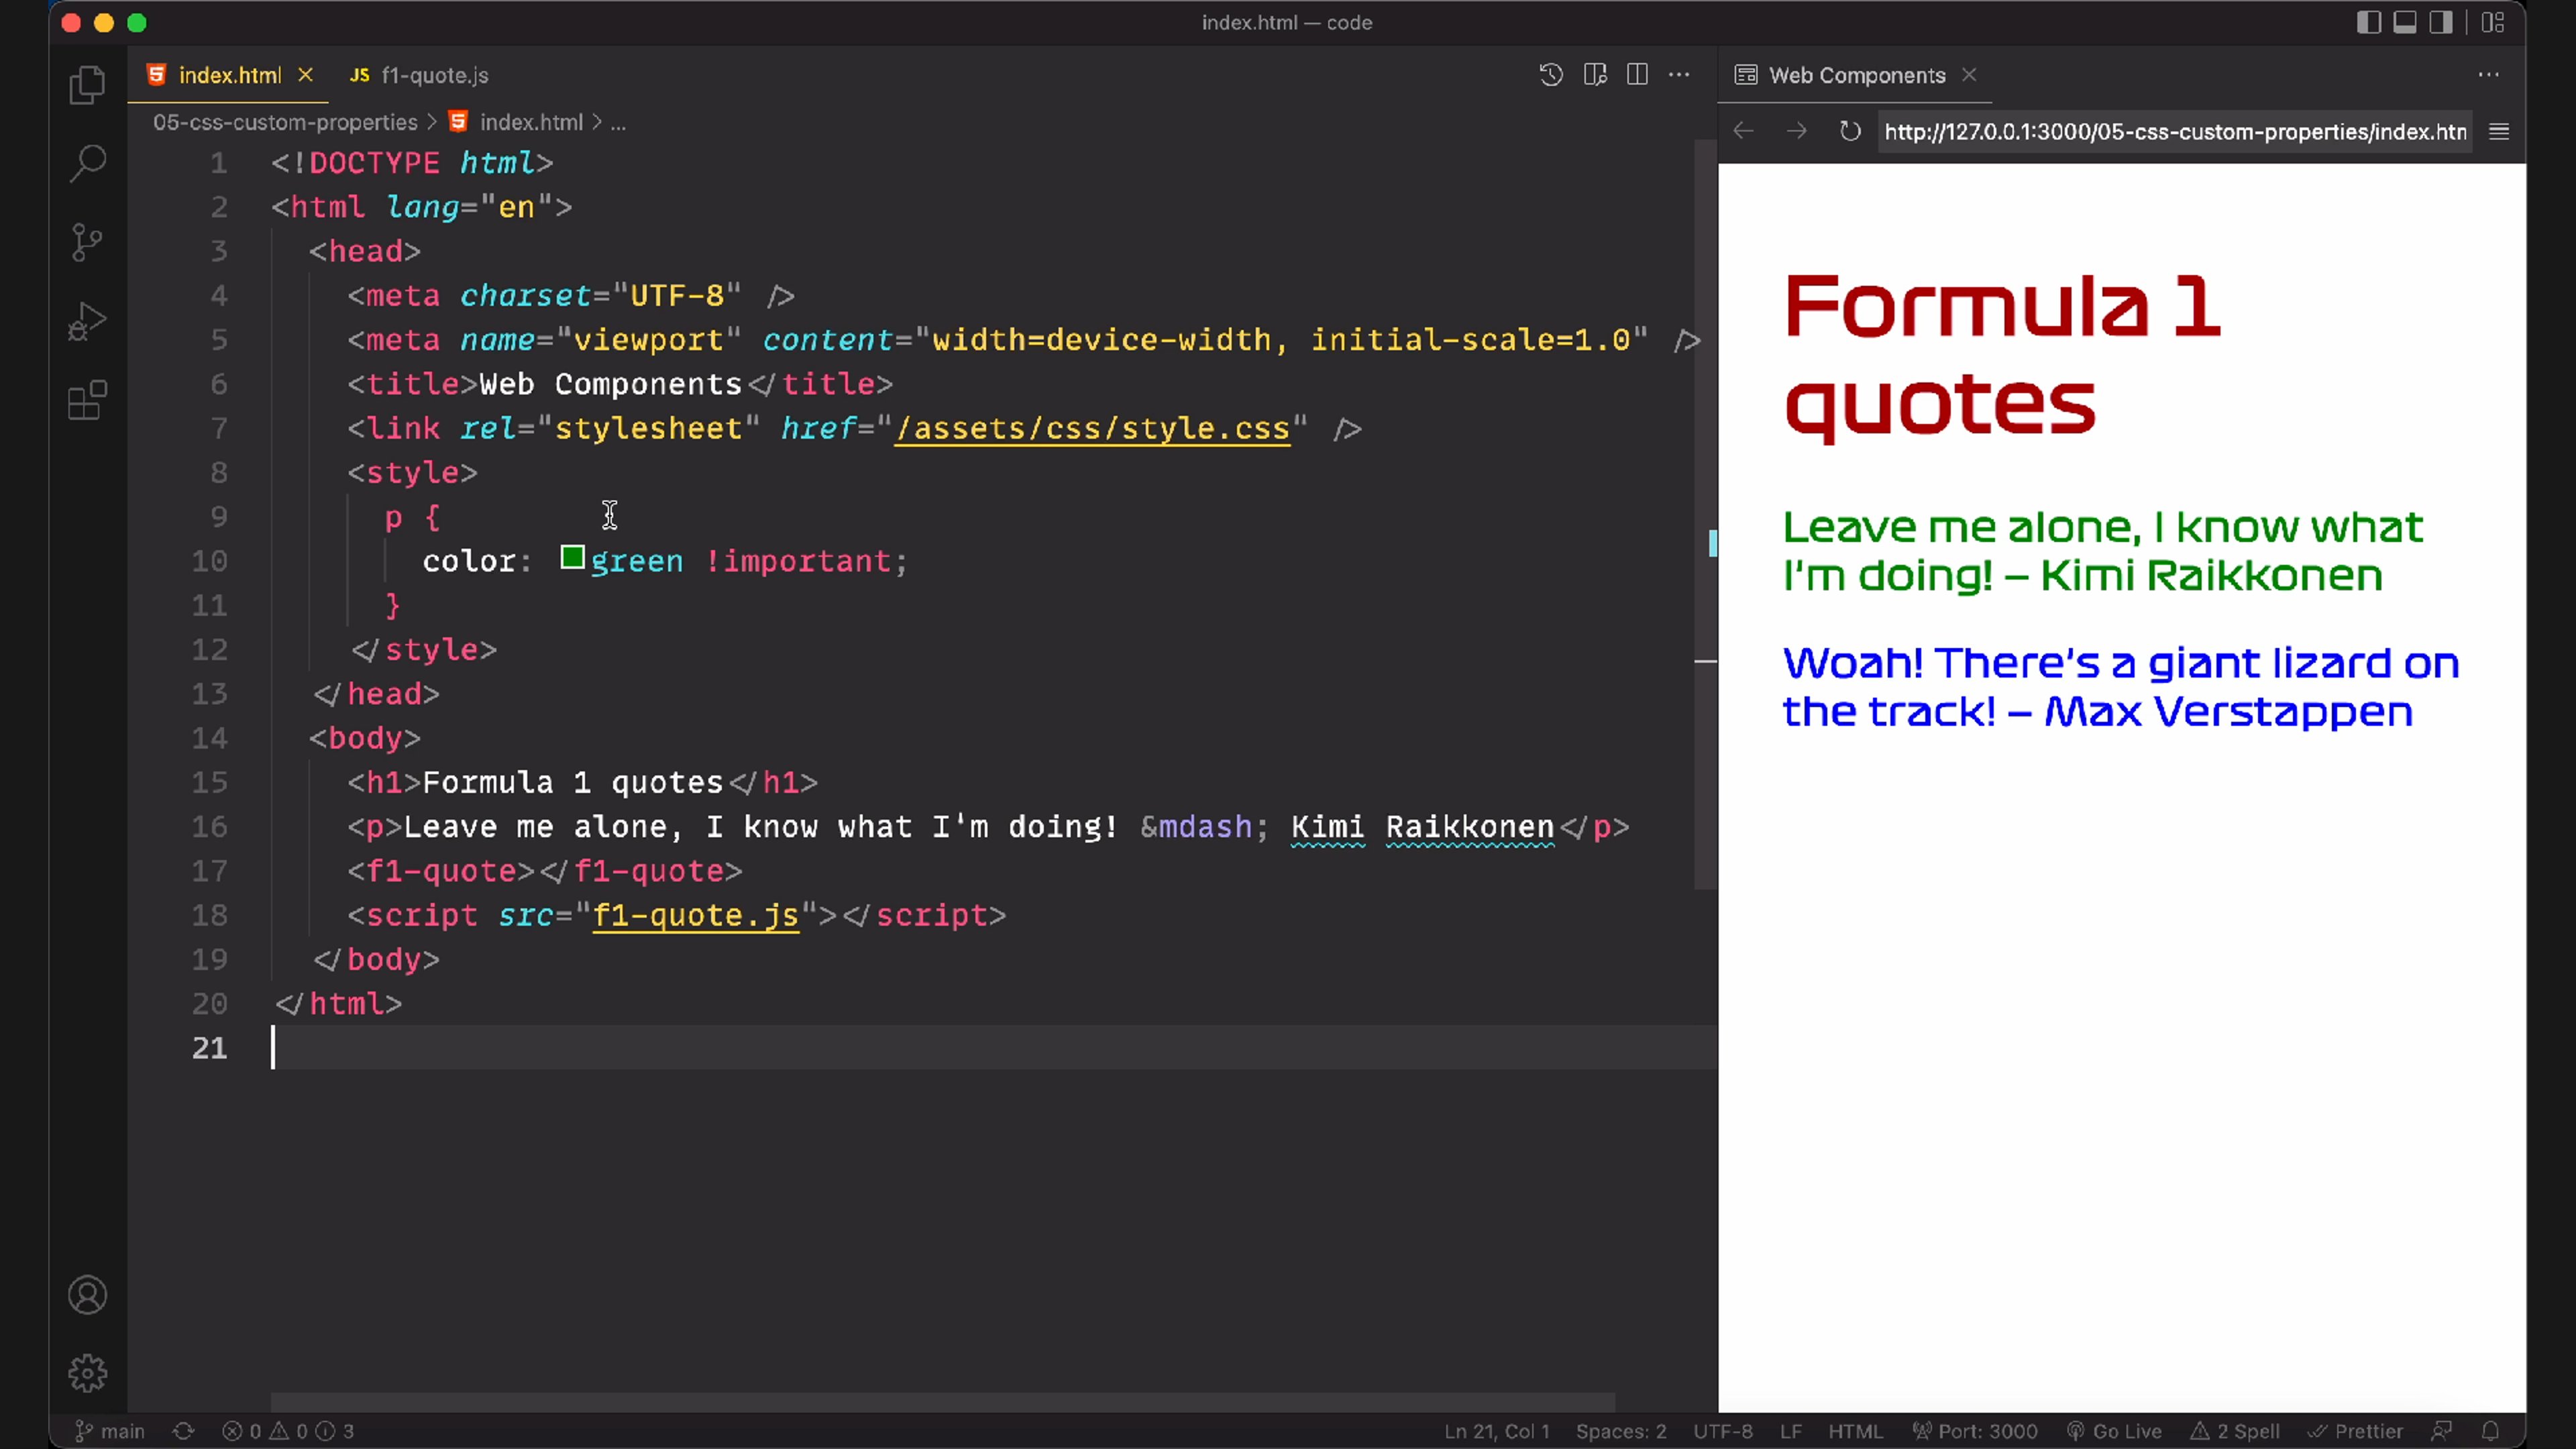Open editor More Actions ellipsis menu
The image size is (2576, 1449).
(x=1680, y=75)
